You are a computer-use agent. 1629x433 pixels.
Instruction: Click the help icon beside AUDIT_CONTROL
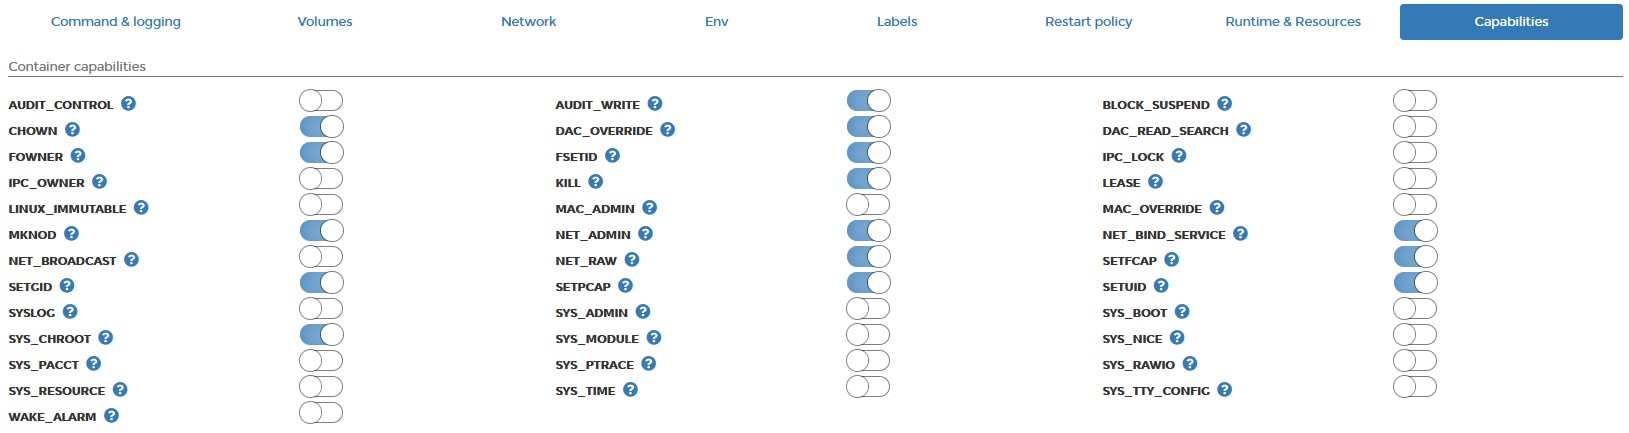point(129,104)
